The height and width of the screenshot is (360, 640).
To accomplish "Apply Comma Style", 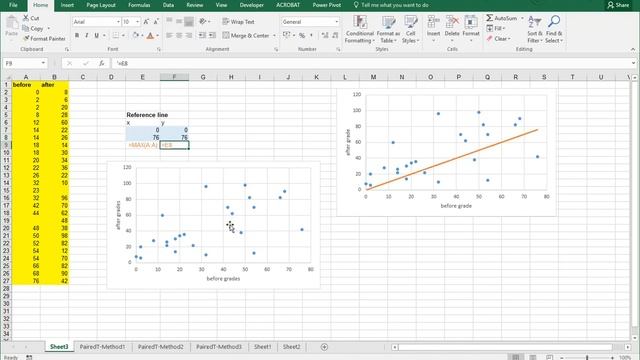I will [311, 36].
